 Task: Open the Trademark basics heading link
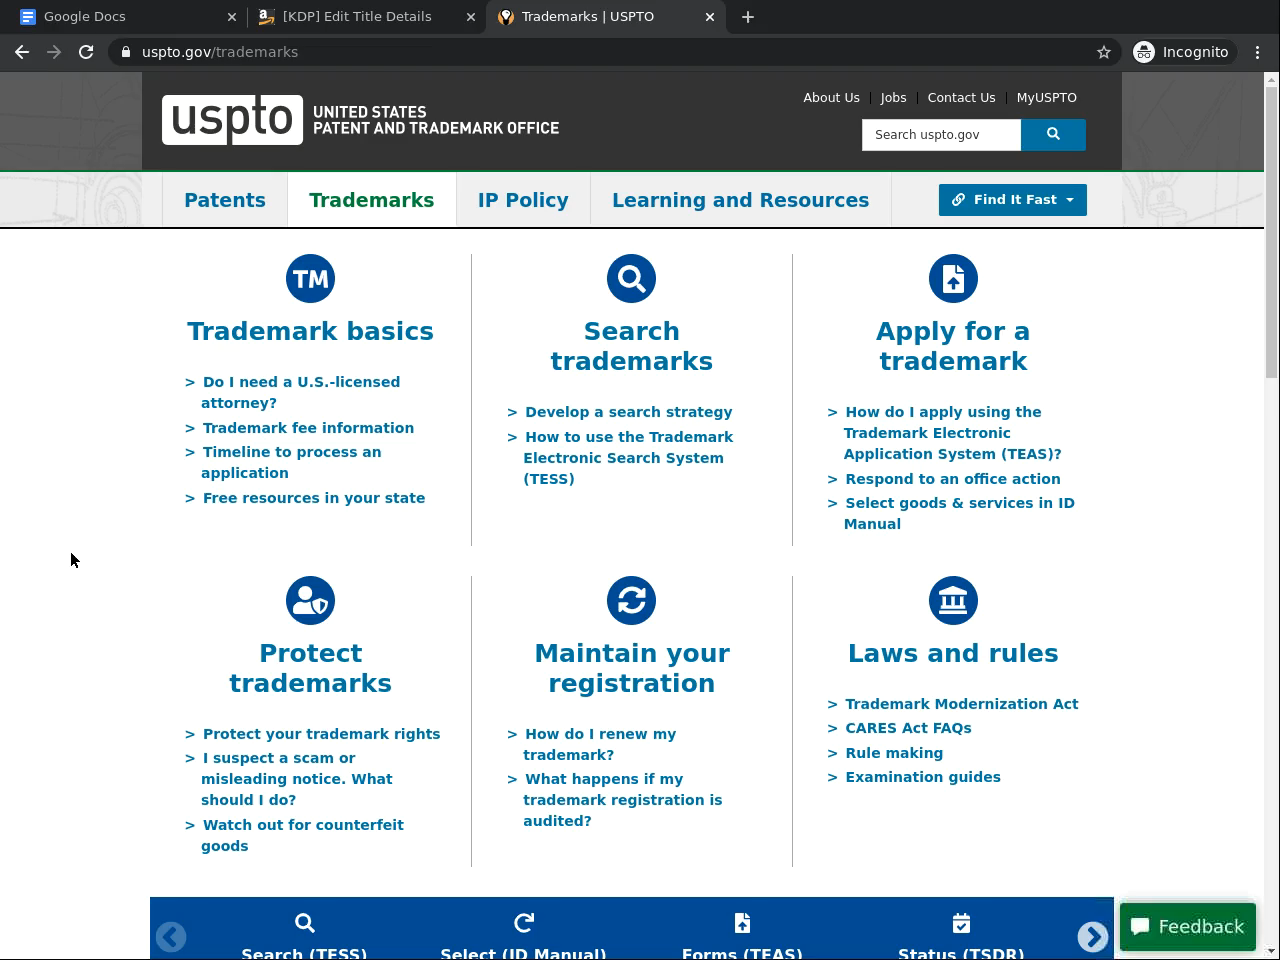point(310,331)
